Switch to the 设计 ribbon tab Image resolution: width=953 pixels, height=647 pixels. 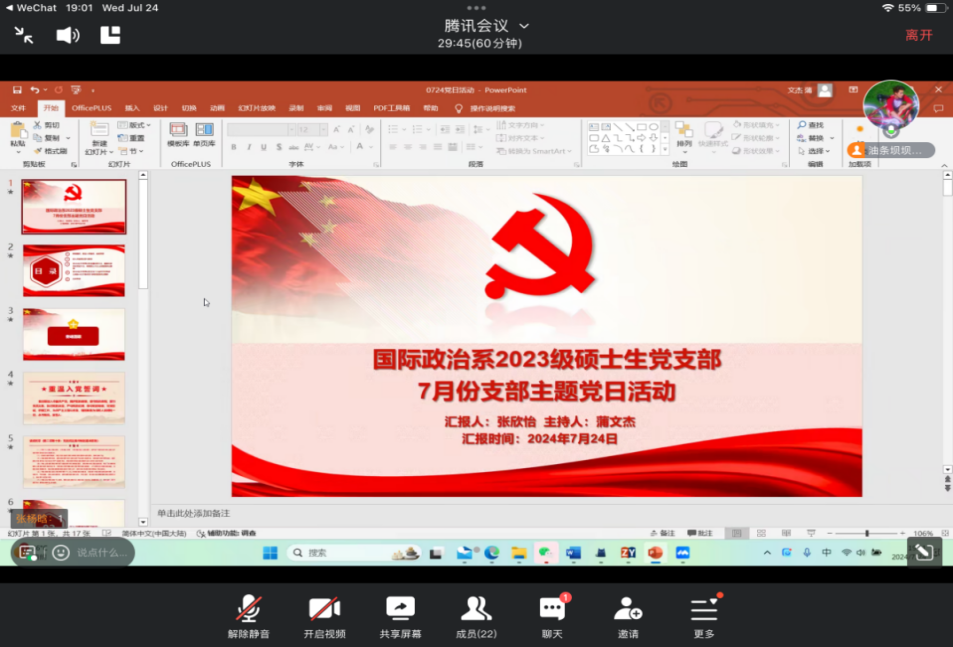pos(160,108)
